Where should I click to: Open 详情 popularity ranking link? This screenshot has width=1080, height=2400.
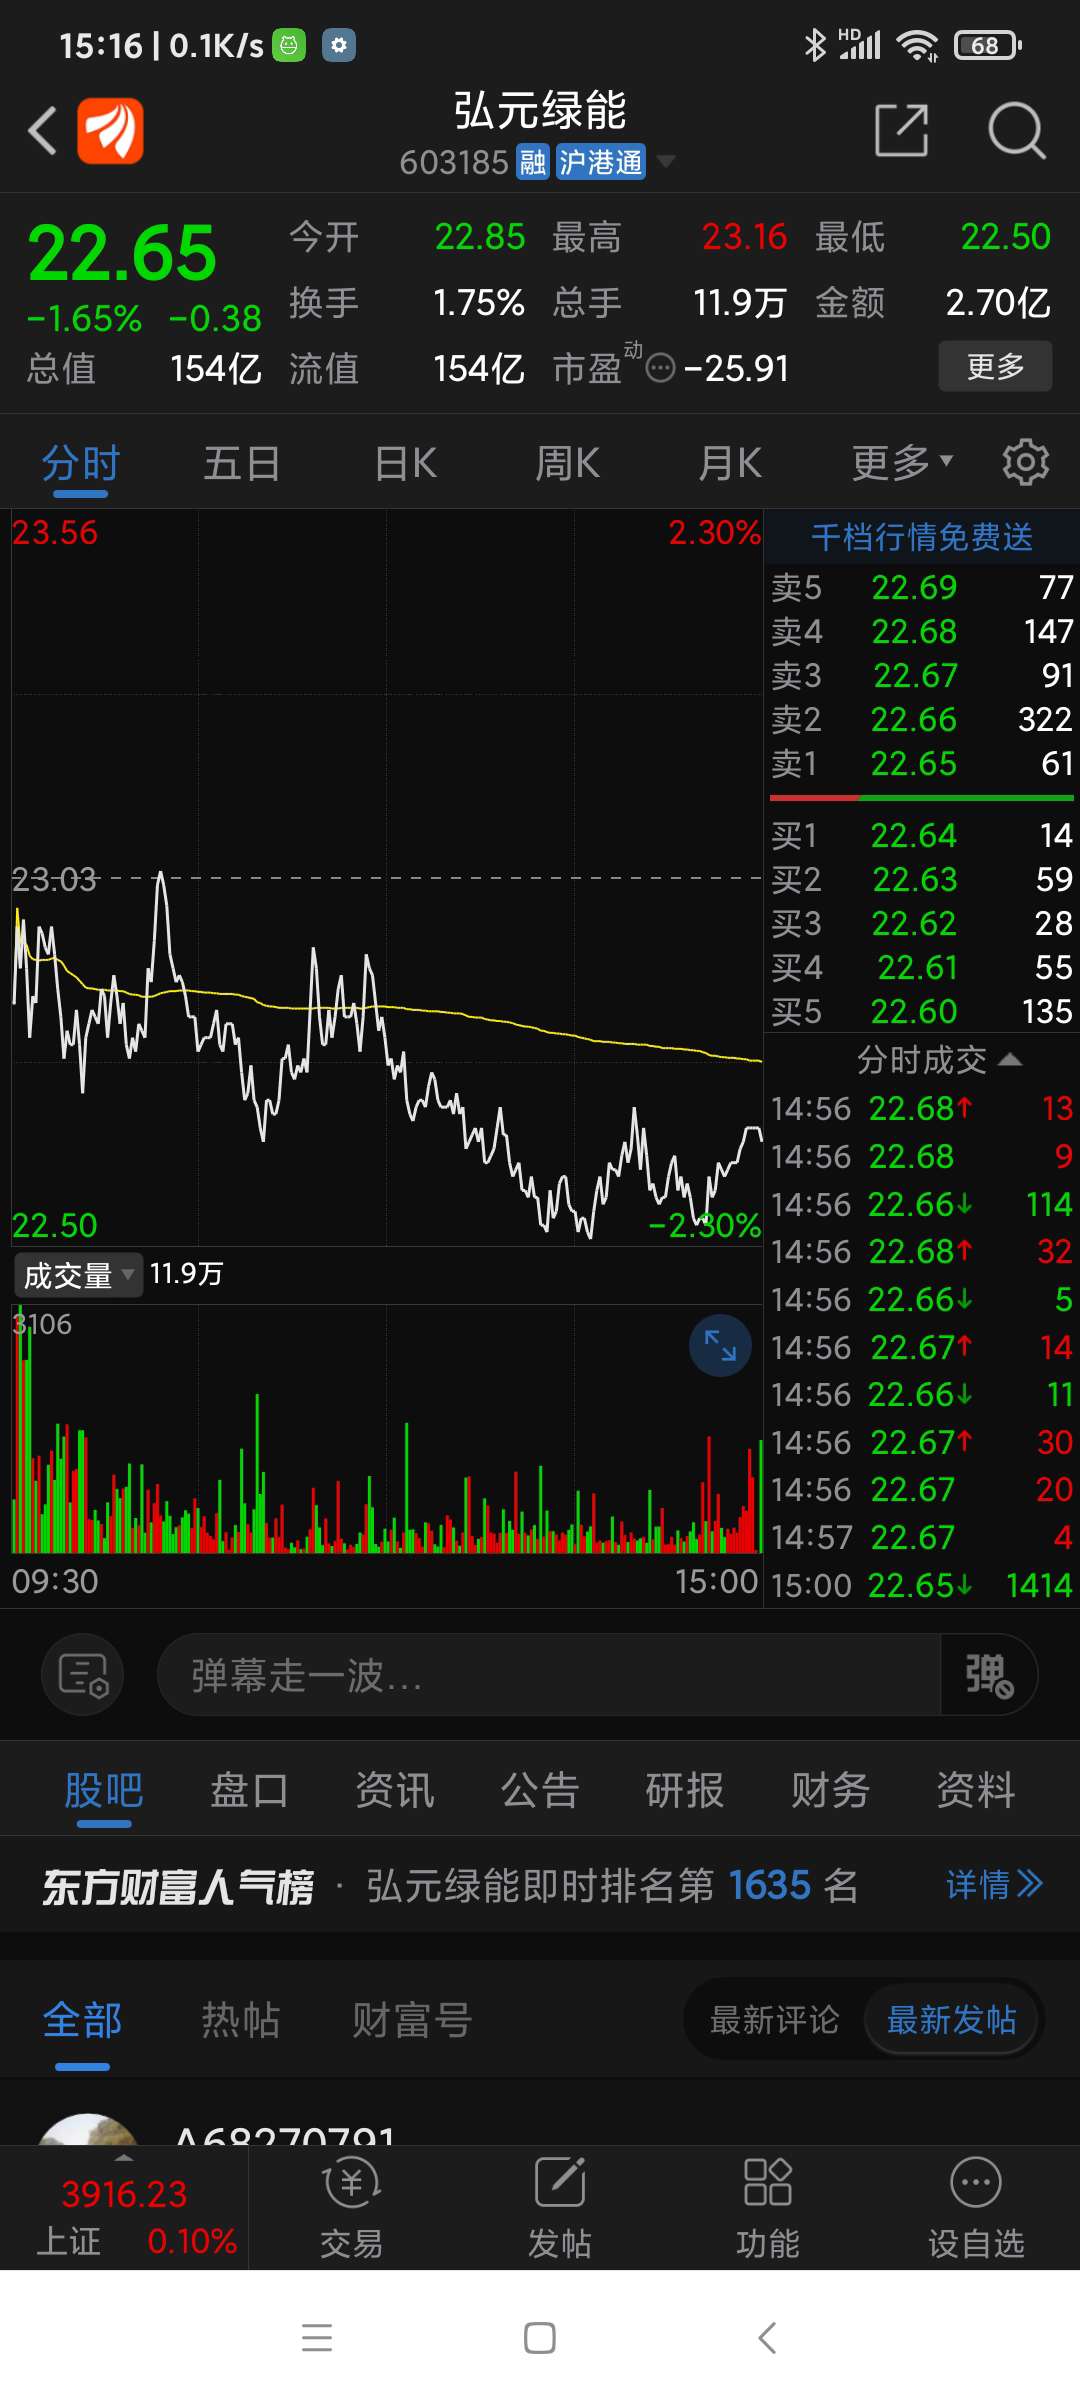(x=994, y=1885)
